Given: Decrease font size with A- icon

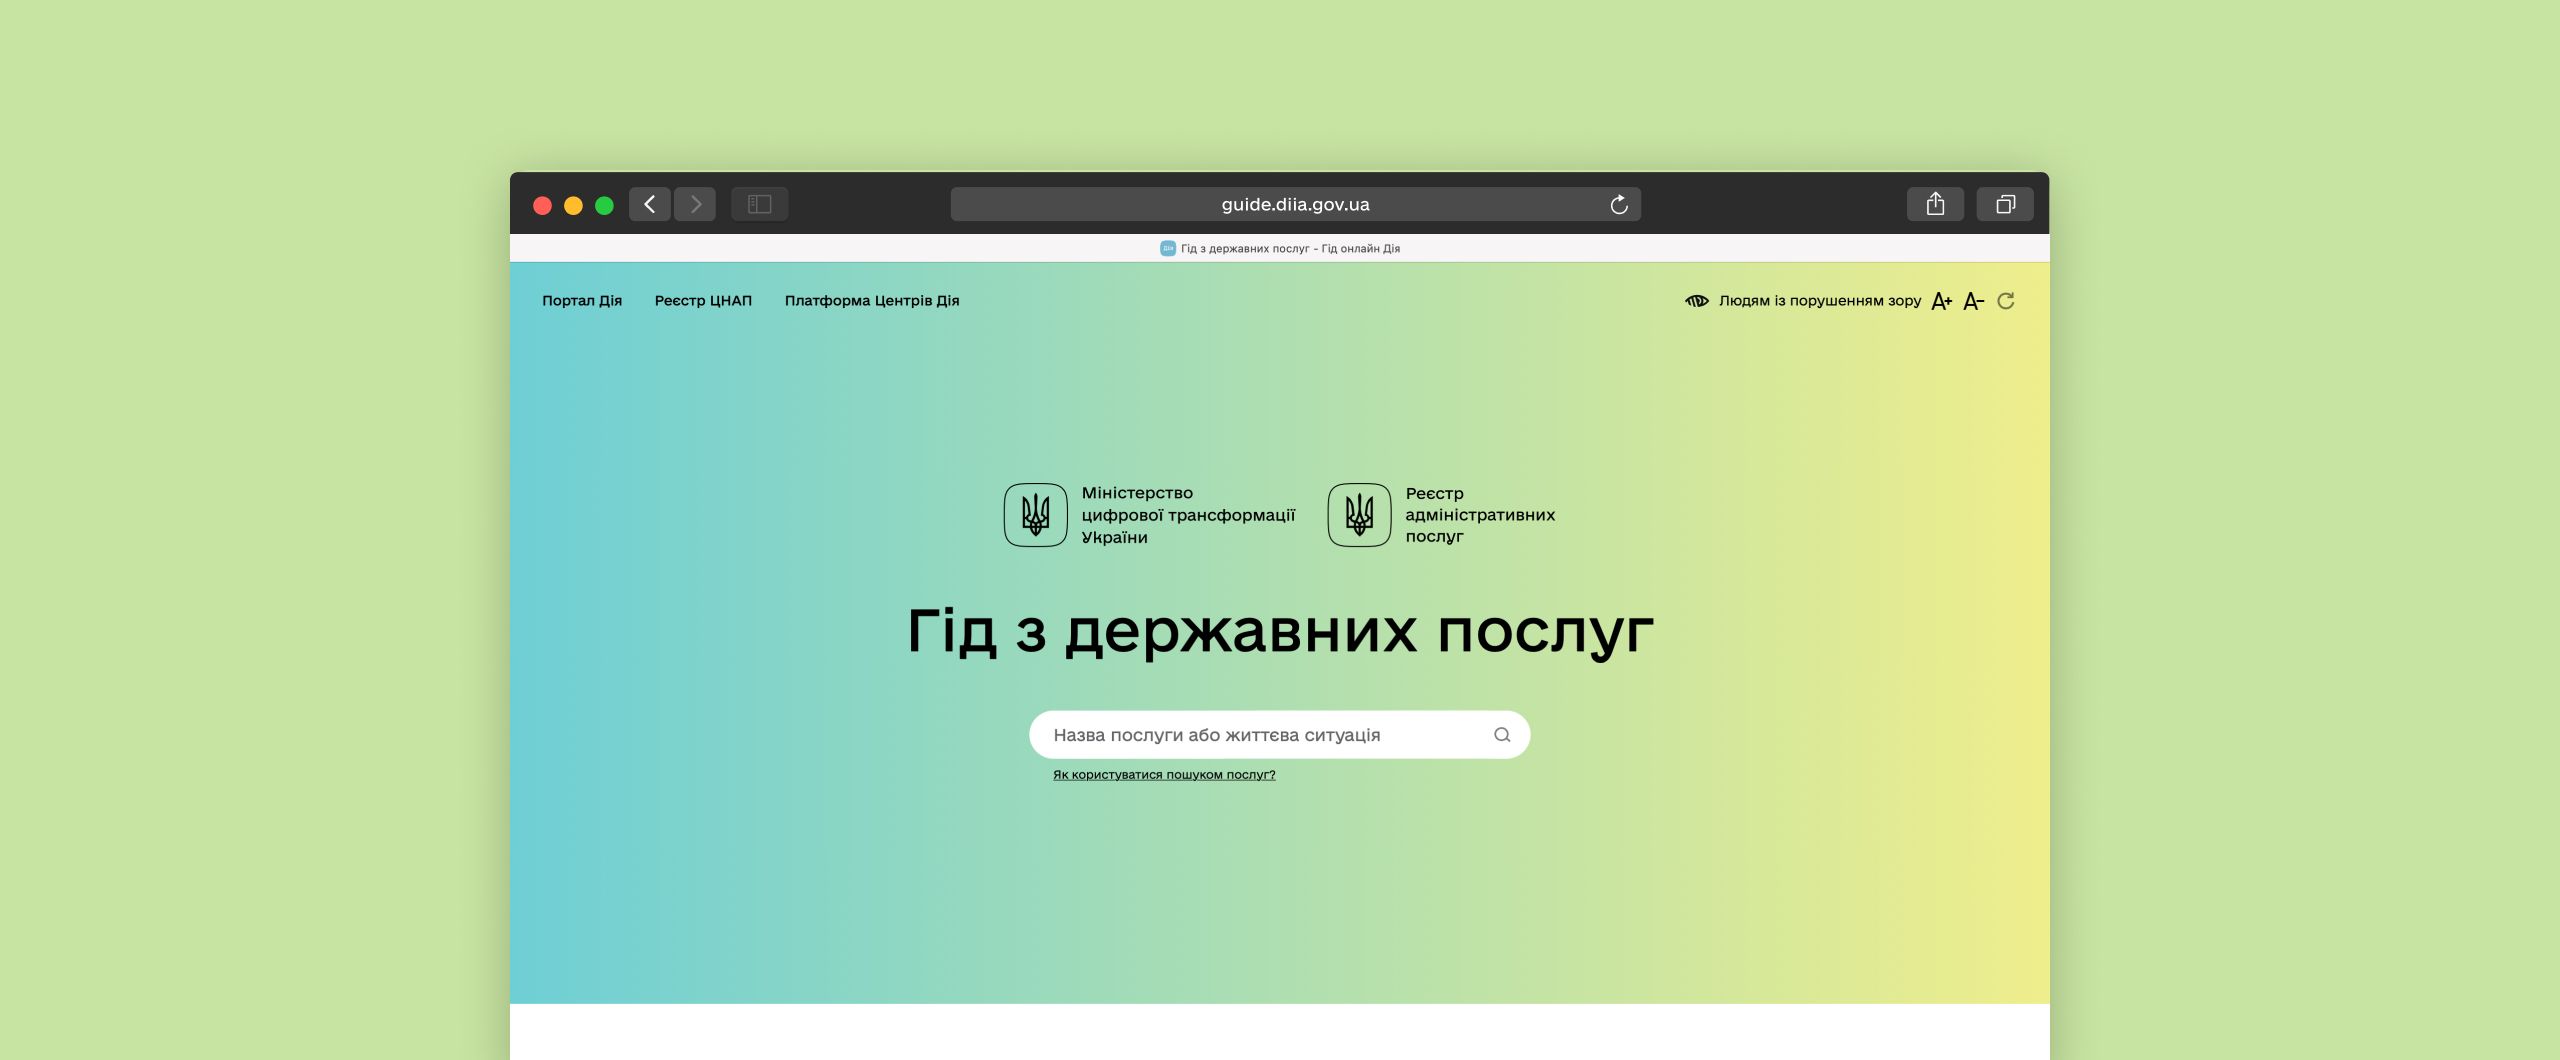Looking at the screenshot, I should (x=1974, y=301).
